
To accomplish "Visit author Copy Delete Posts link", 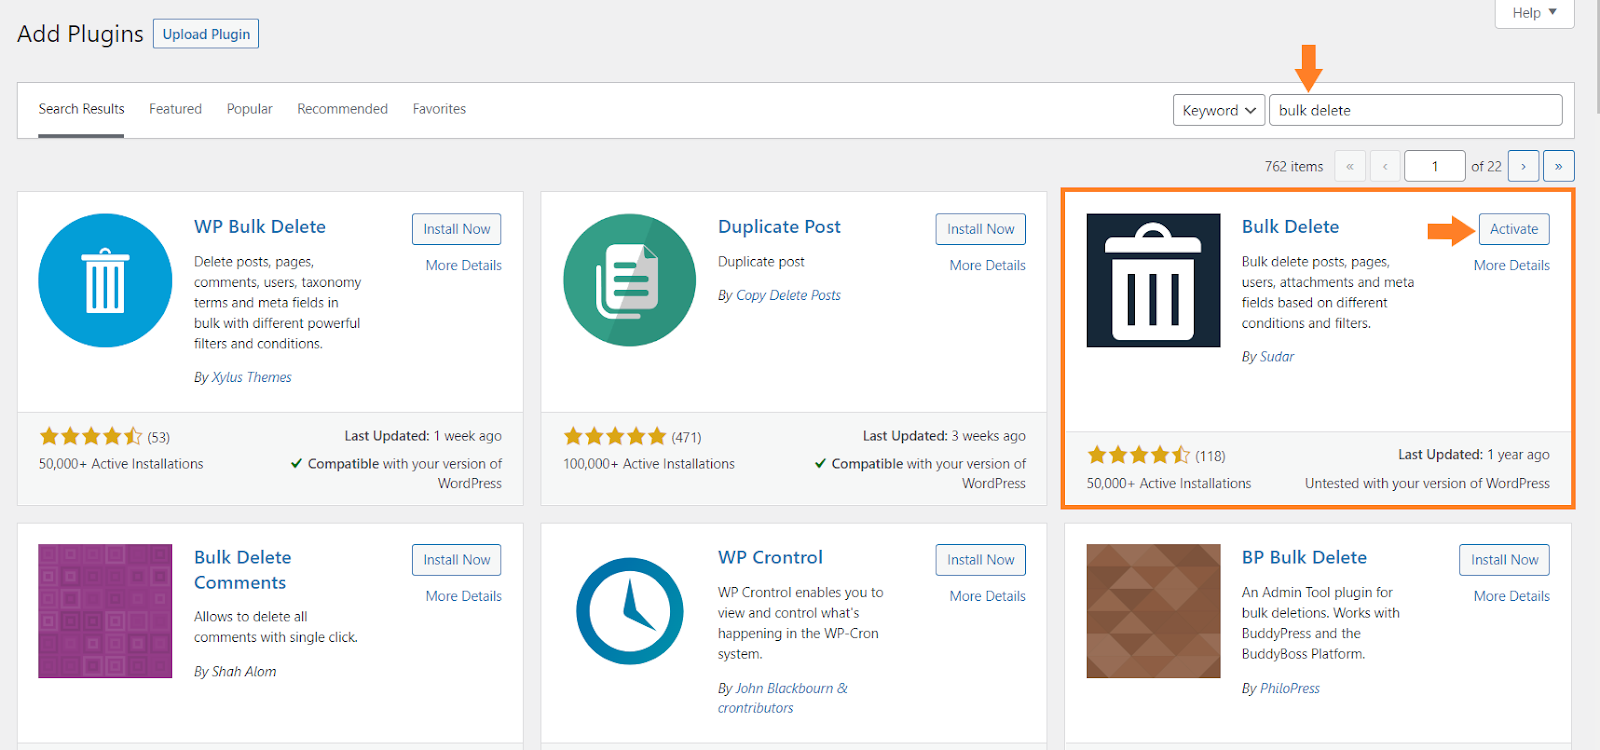I will 788,295.
